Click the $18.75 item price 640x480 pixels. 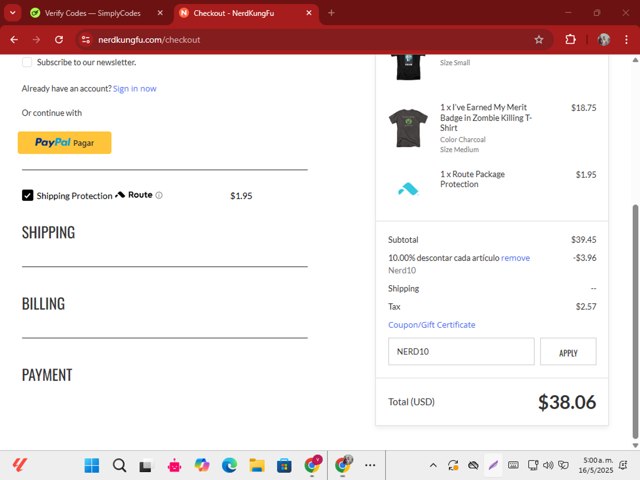point(583,108)
